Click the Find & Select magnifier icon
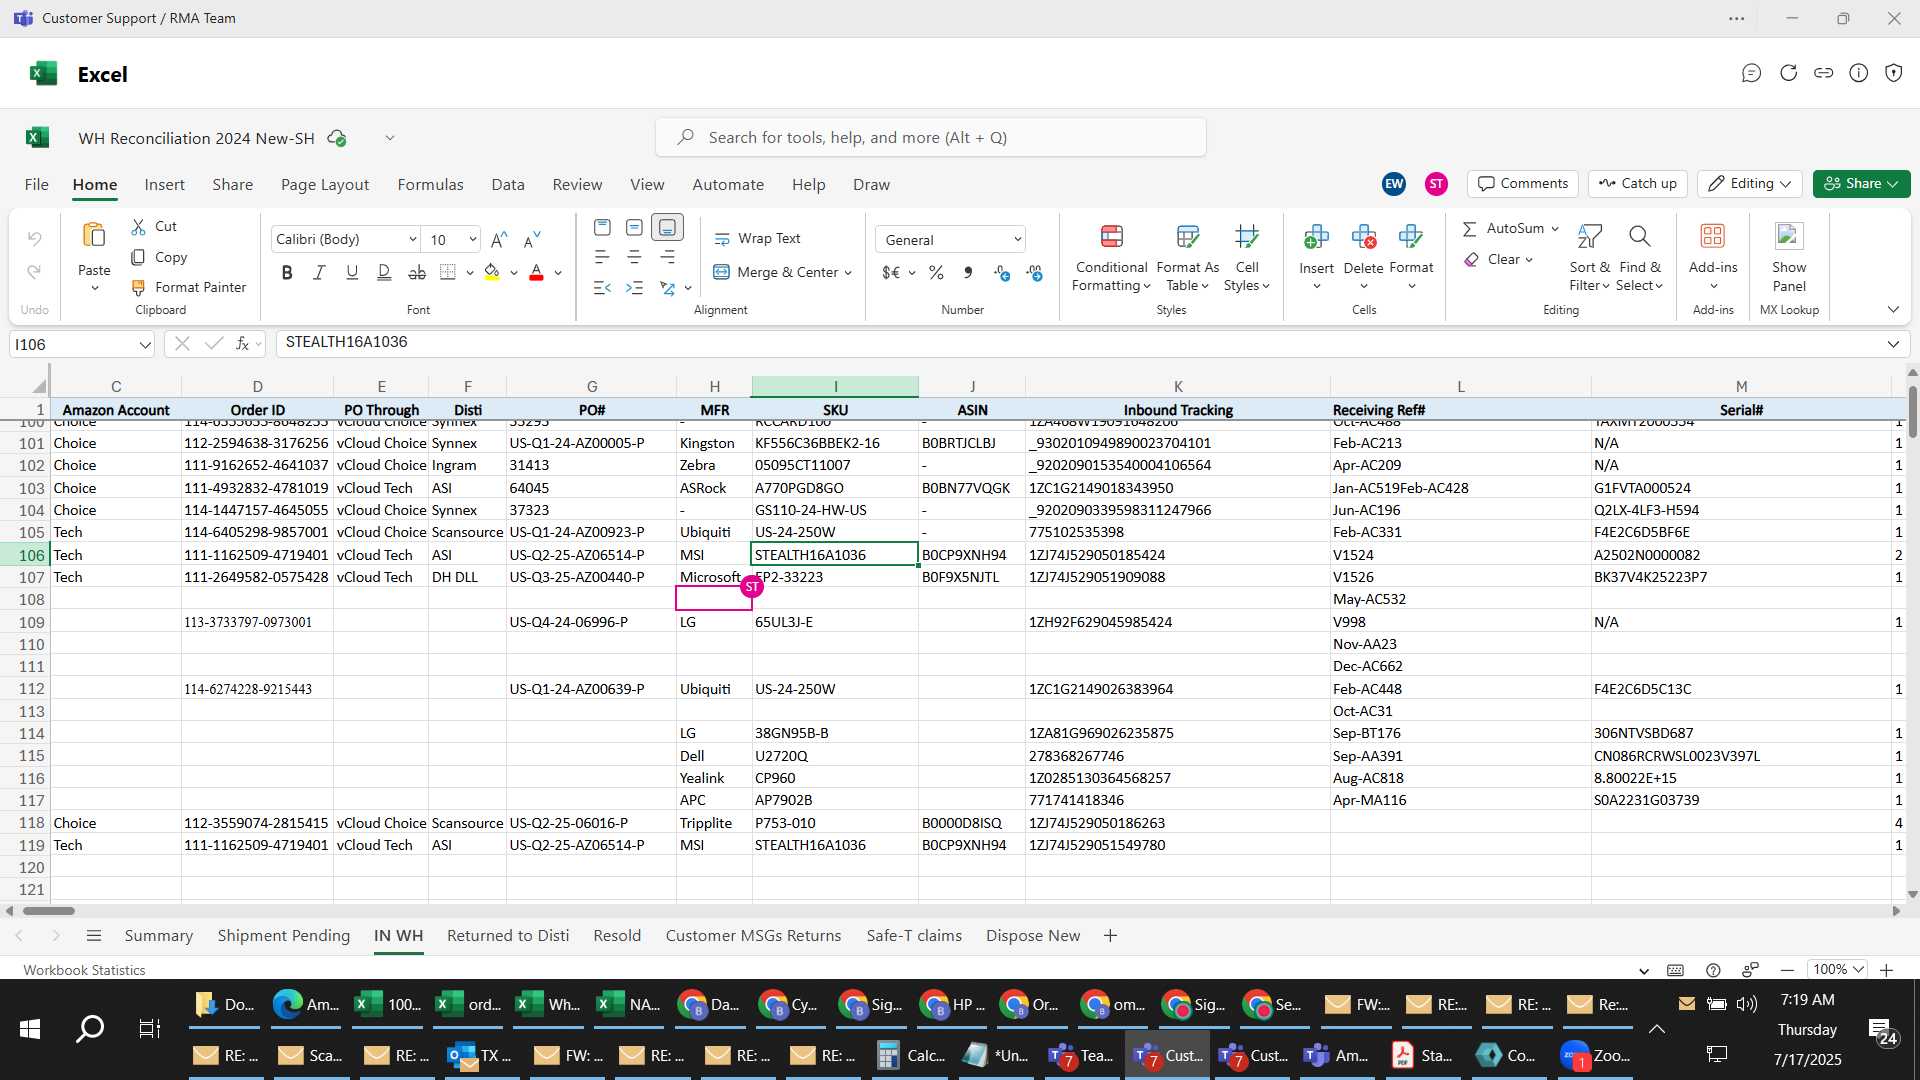Image resolution: width=1920 pixels, height=1080 pixels. (1639, 236)
